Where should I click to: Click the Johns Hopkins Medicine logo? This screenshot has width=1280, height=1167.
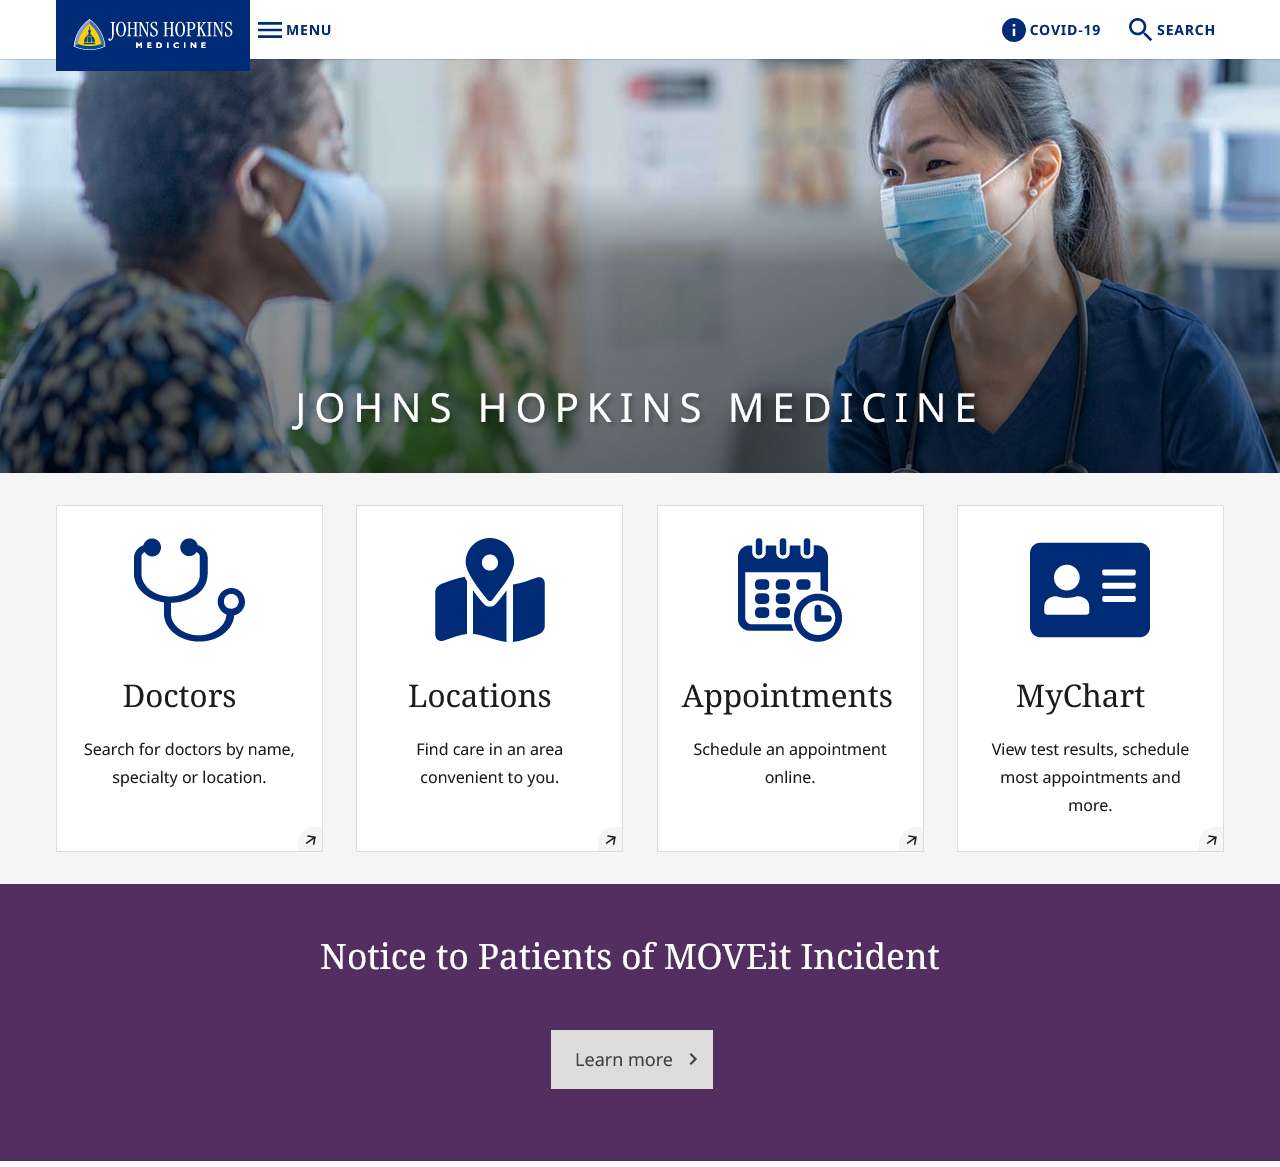tap(153, 35)
